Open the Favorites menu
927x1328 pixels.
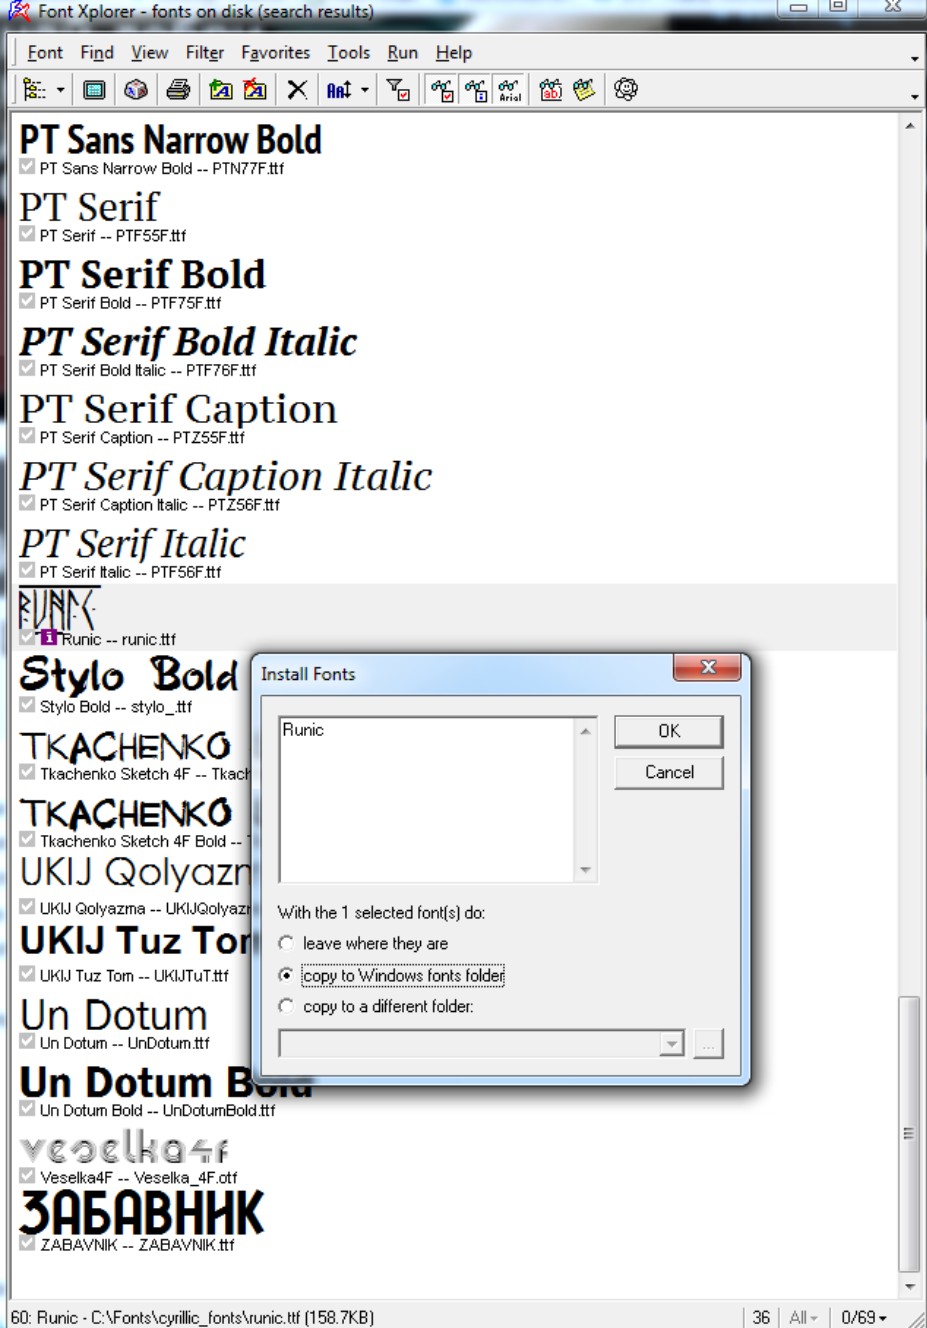(276, 53)
